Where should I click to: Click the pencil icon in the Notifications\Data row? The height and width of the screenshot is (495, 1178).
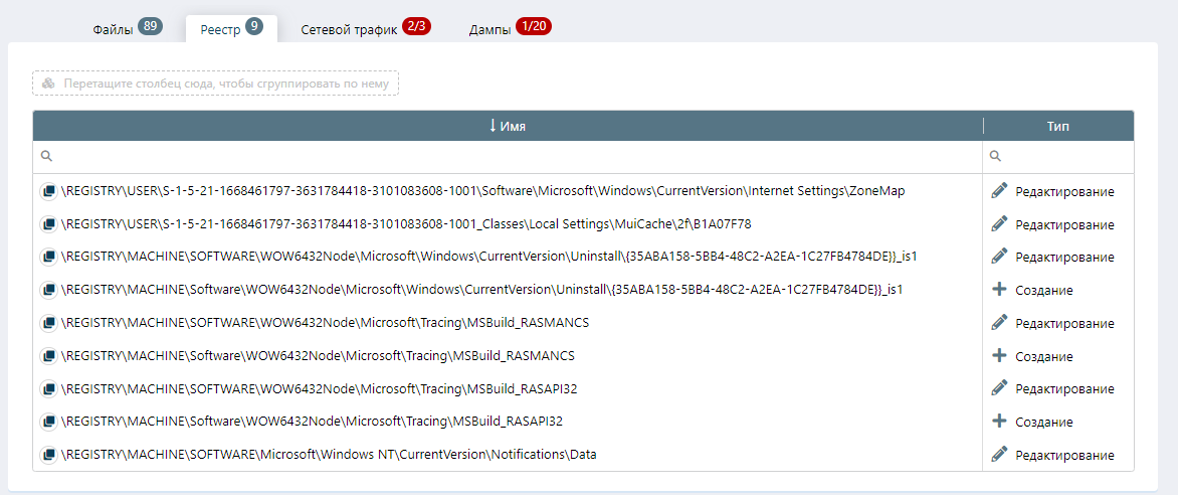tap(999, 455)
